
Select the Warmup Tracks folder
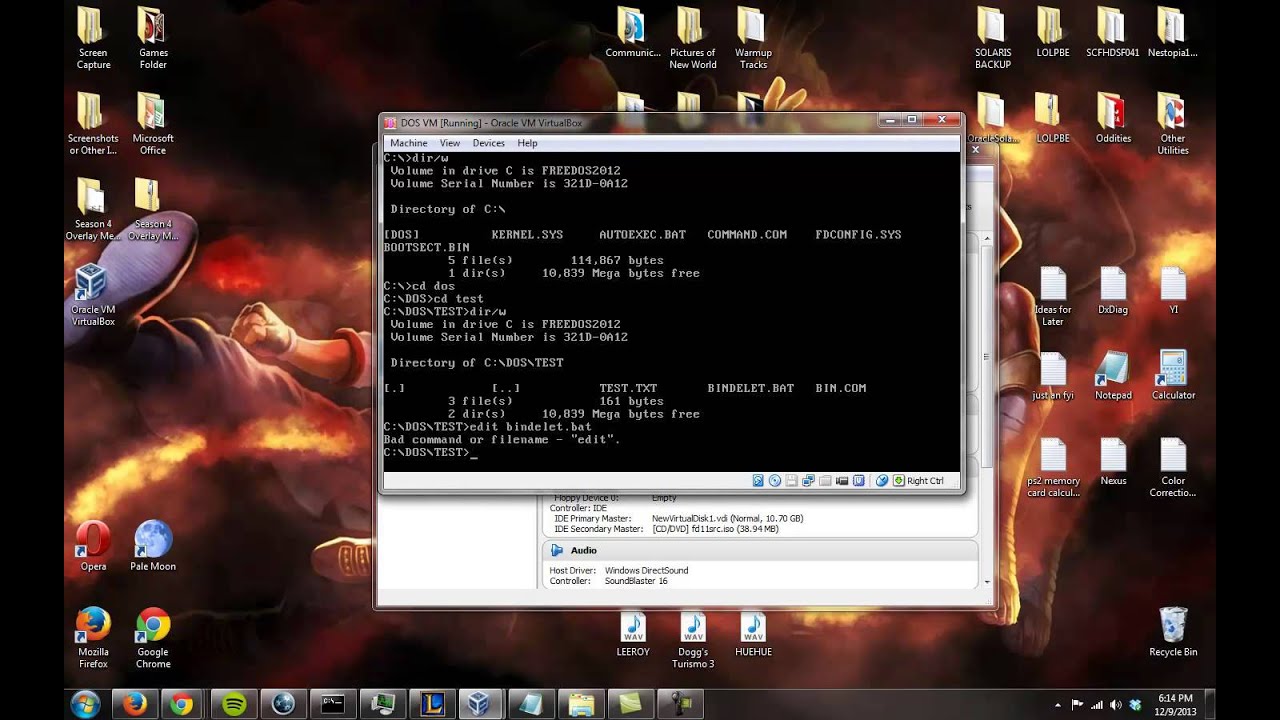click(x=753, y=38)
